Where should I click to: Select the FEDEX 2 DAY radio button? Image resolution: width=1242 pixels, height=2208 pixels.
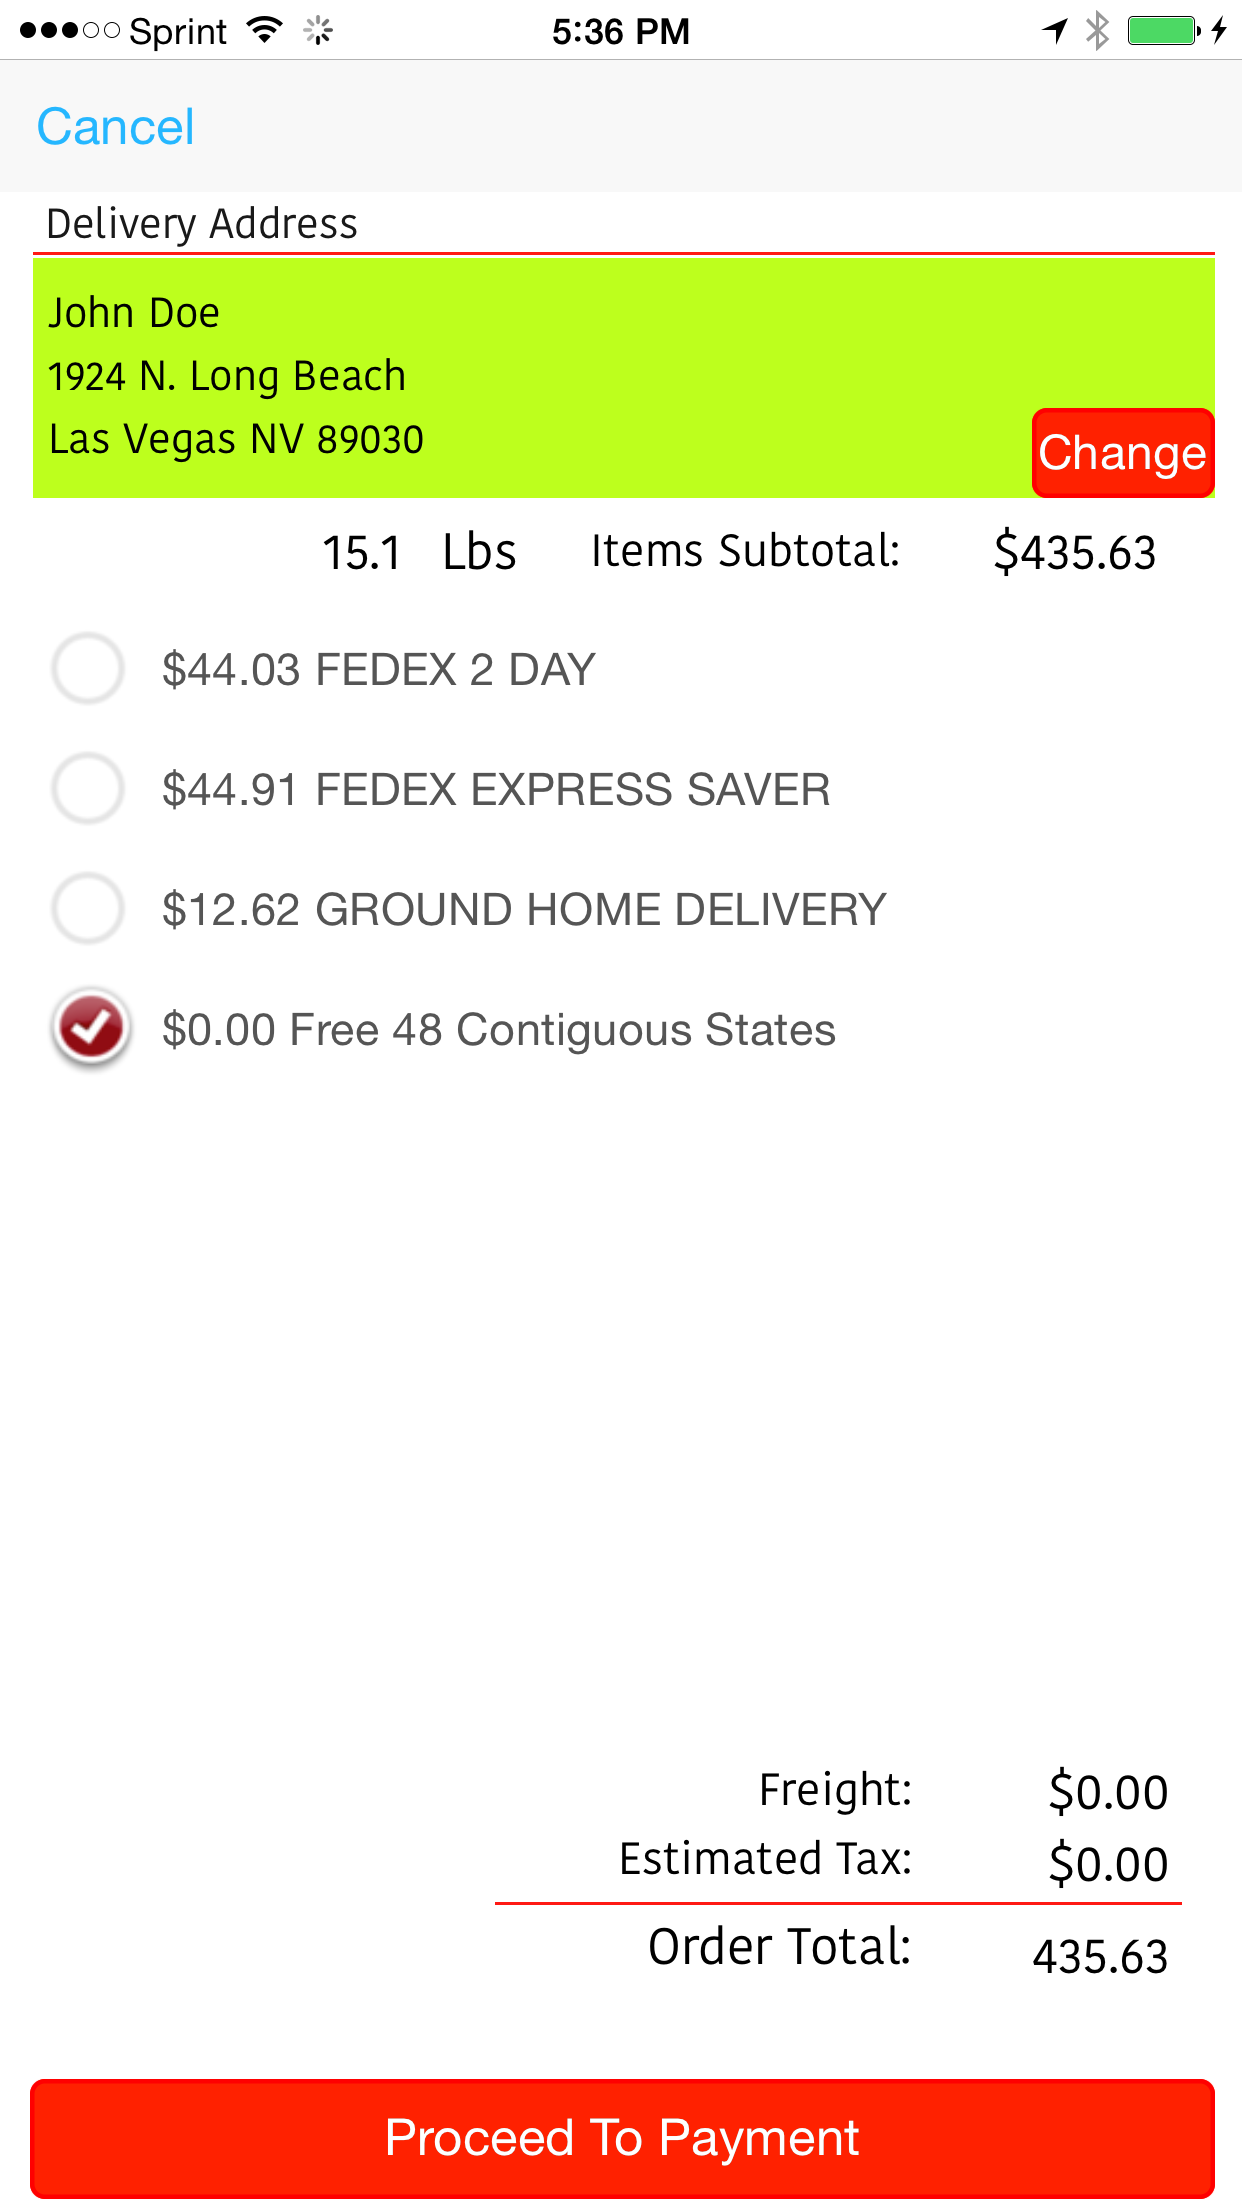click(x=88, y=668)
